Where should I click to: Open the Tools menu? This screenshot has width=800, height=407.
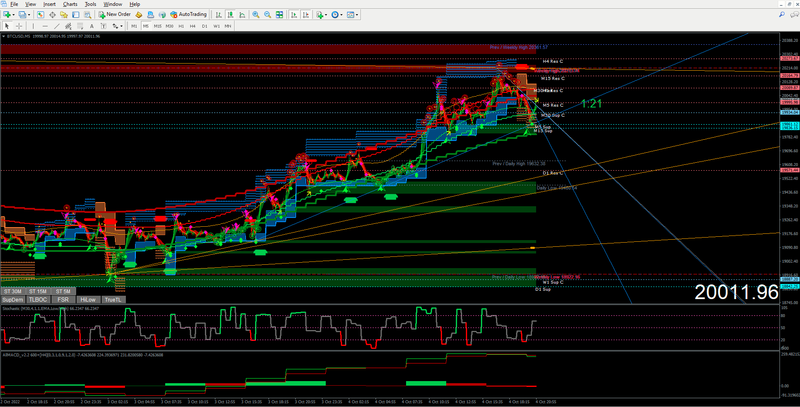[x=90, y=4]
